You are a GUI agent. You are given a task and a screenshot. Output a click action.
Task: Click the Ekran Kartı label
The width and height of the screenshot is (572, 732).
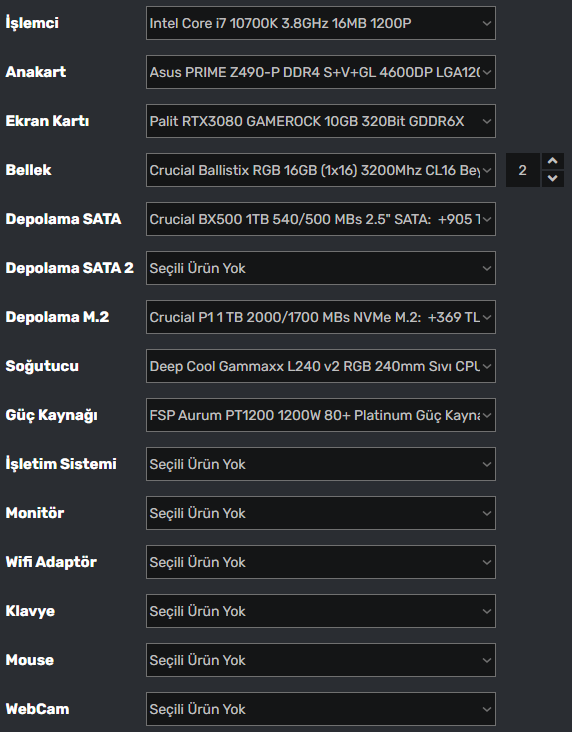(x=47, y=121)
